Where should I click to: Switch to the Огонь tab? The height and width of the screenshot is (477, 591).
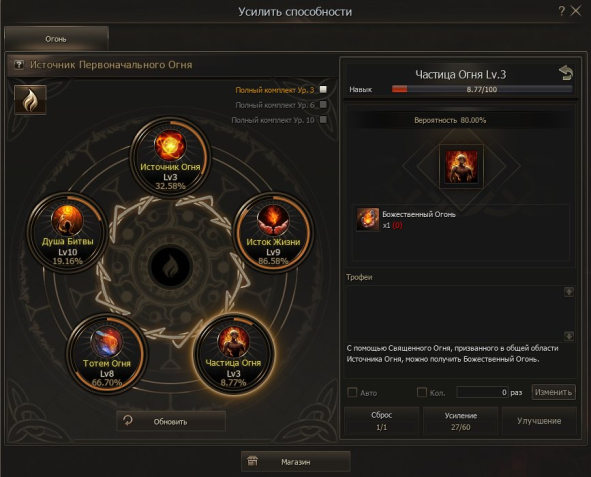click(x=56, y=39)
